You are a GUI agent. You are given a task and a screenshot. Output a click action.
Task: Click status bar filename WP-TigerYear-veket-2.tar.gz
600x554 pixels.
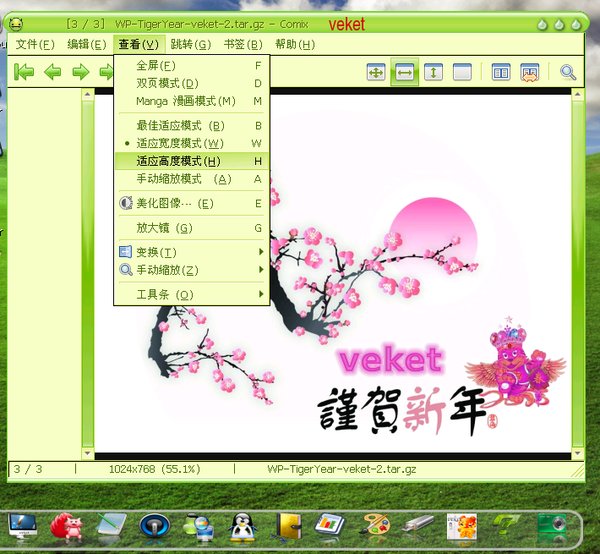coord(341,469)
